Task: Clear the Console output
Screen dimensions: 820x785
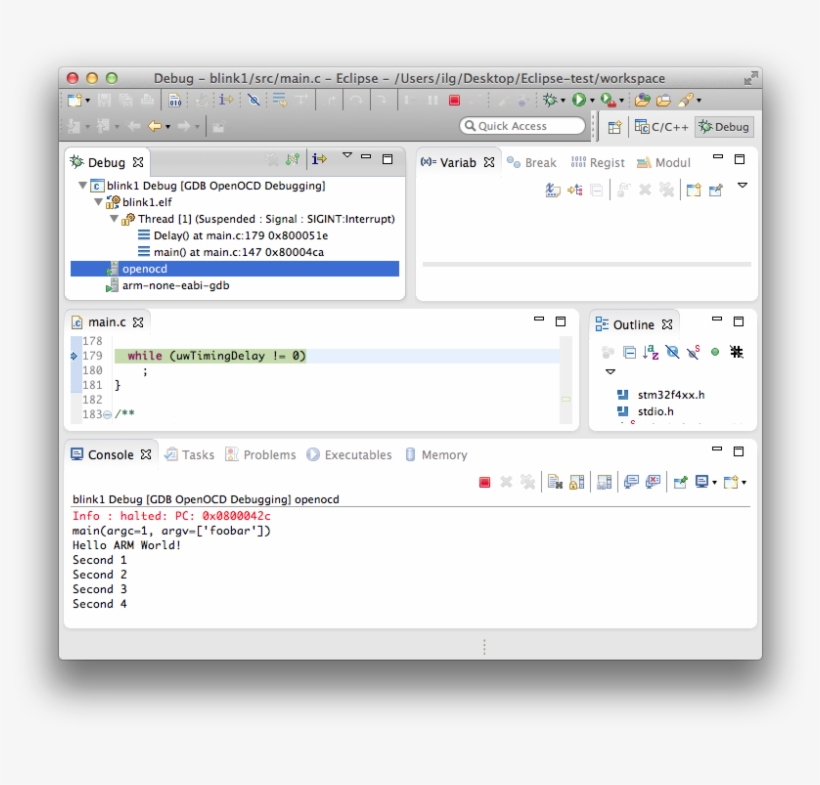Action: 552,480
